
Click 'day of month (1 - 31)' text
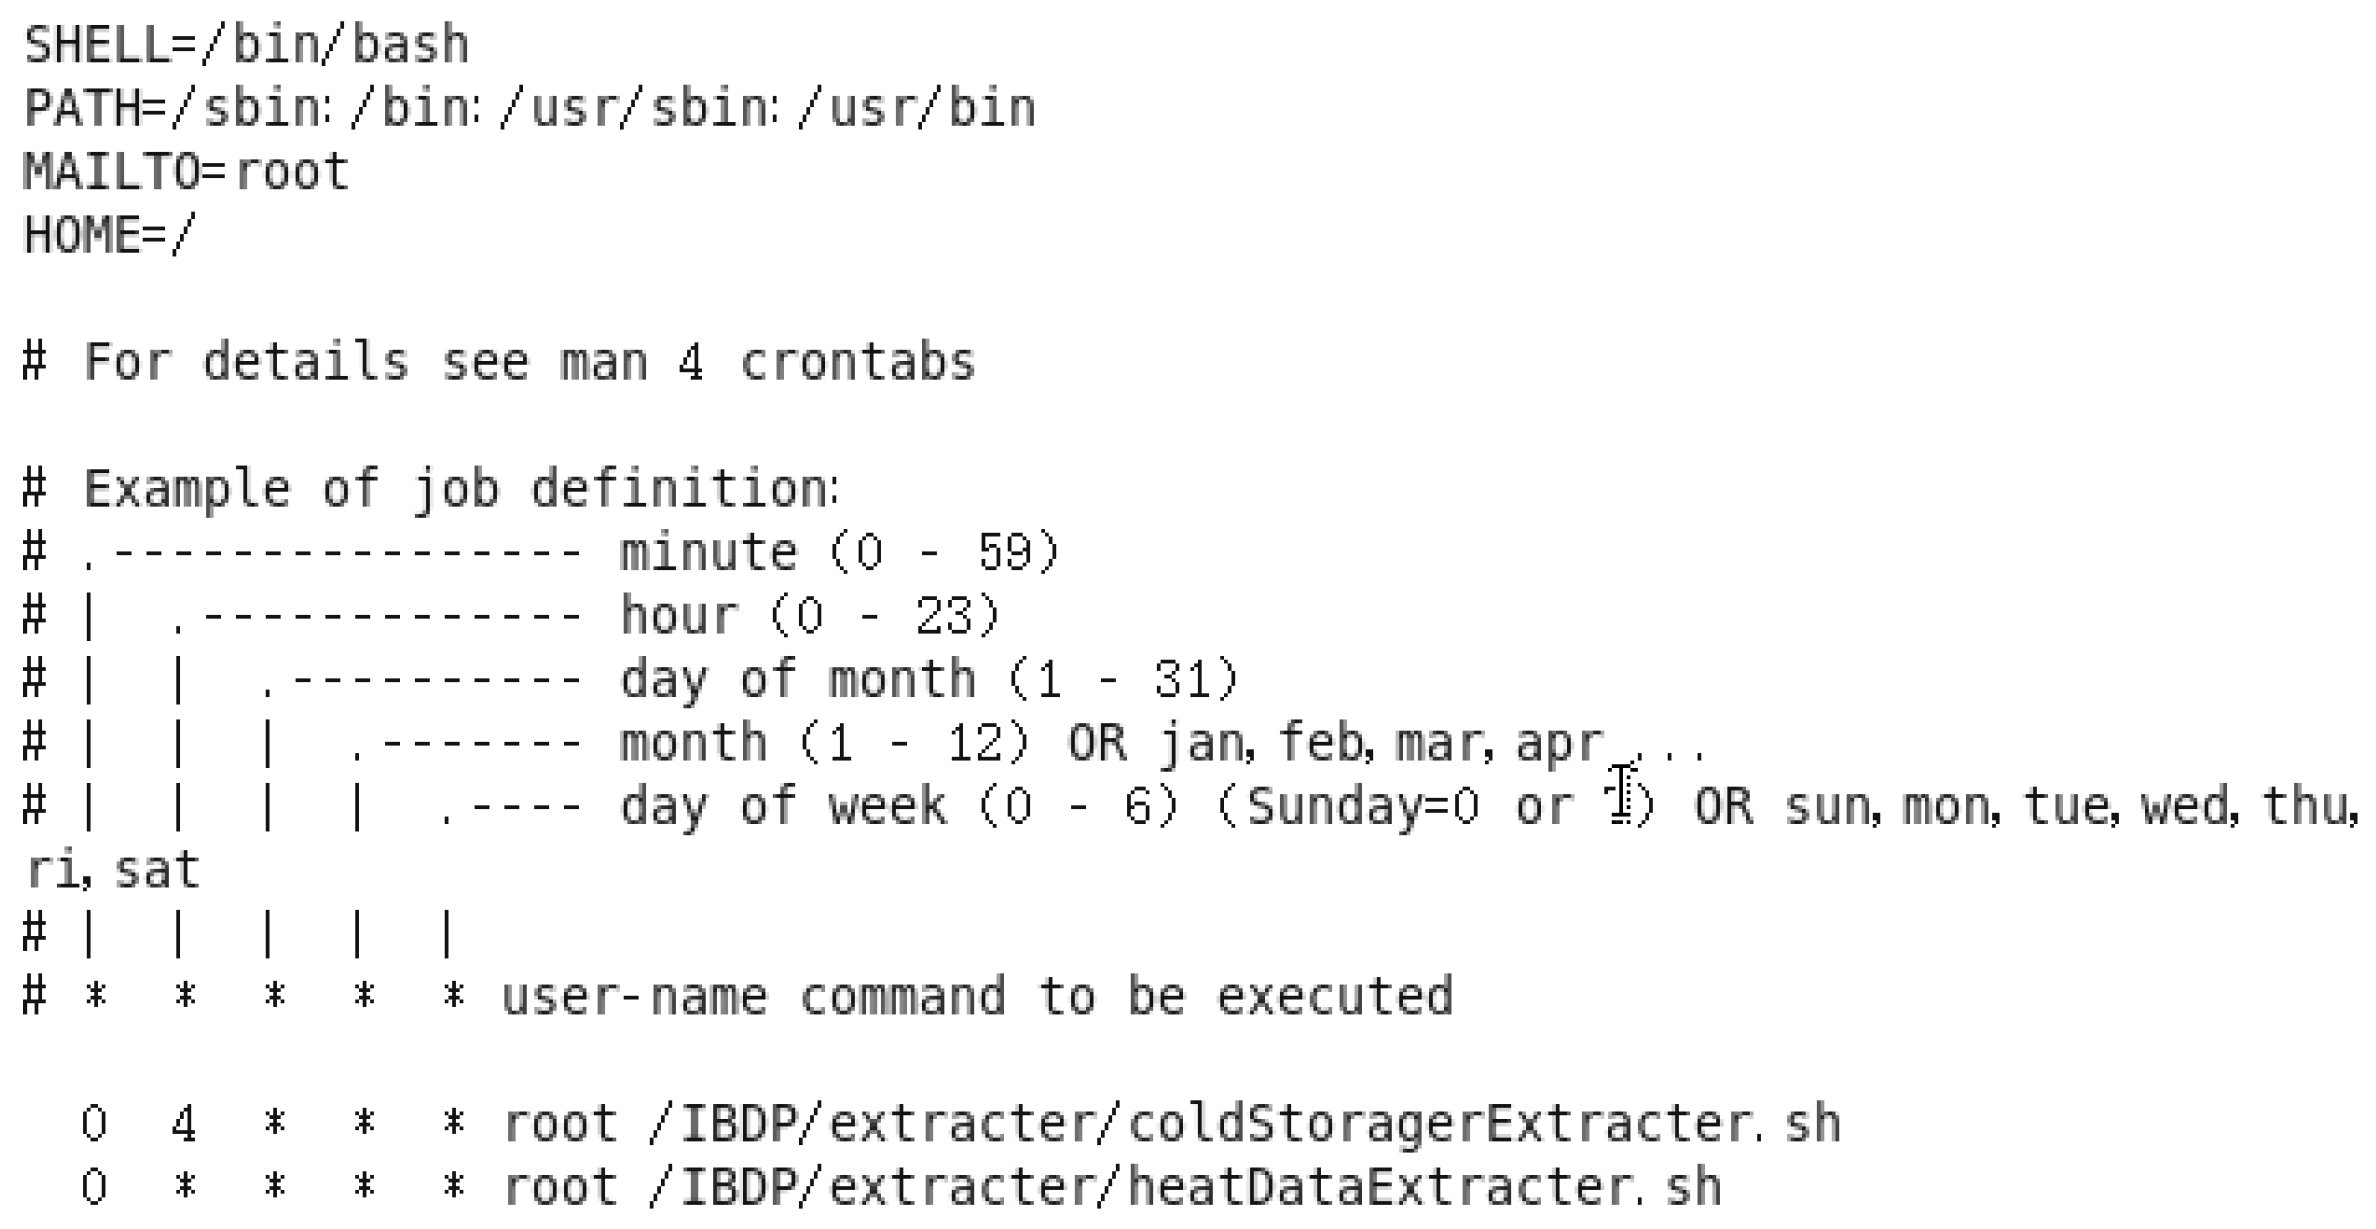(929, 680)
